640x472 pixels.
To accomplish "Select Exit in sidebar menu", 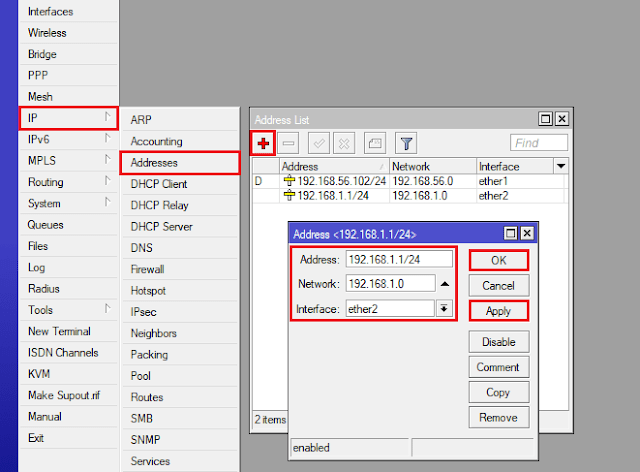I will (69, 438).
